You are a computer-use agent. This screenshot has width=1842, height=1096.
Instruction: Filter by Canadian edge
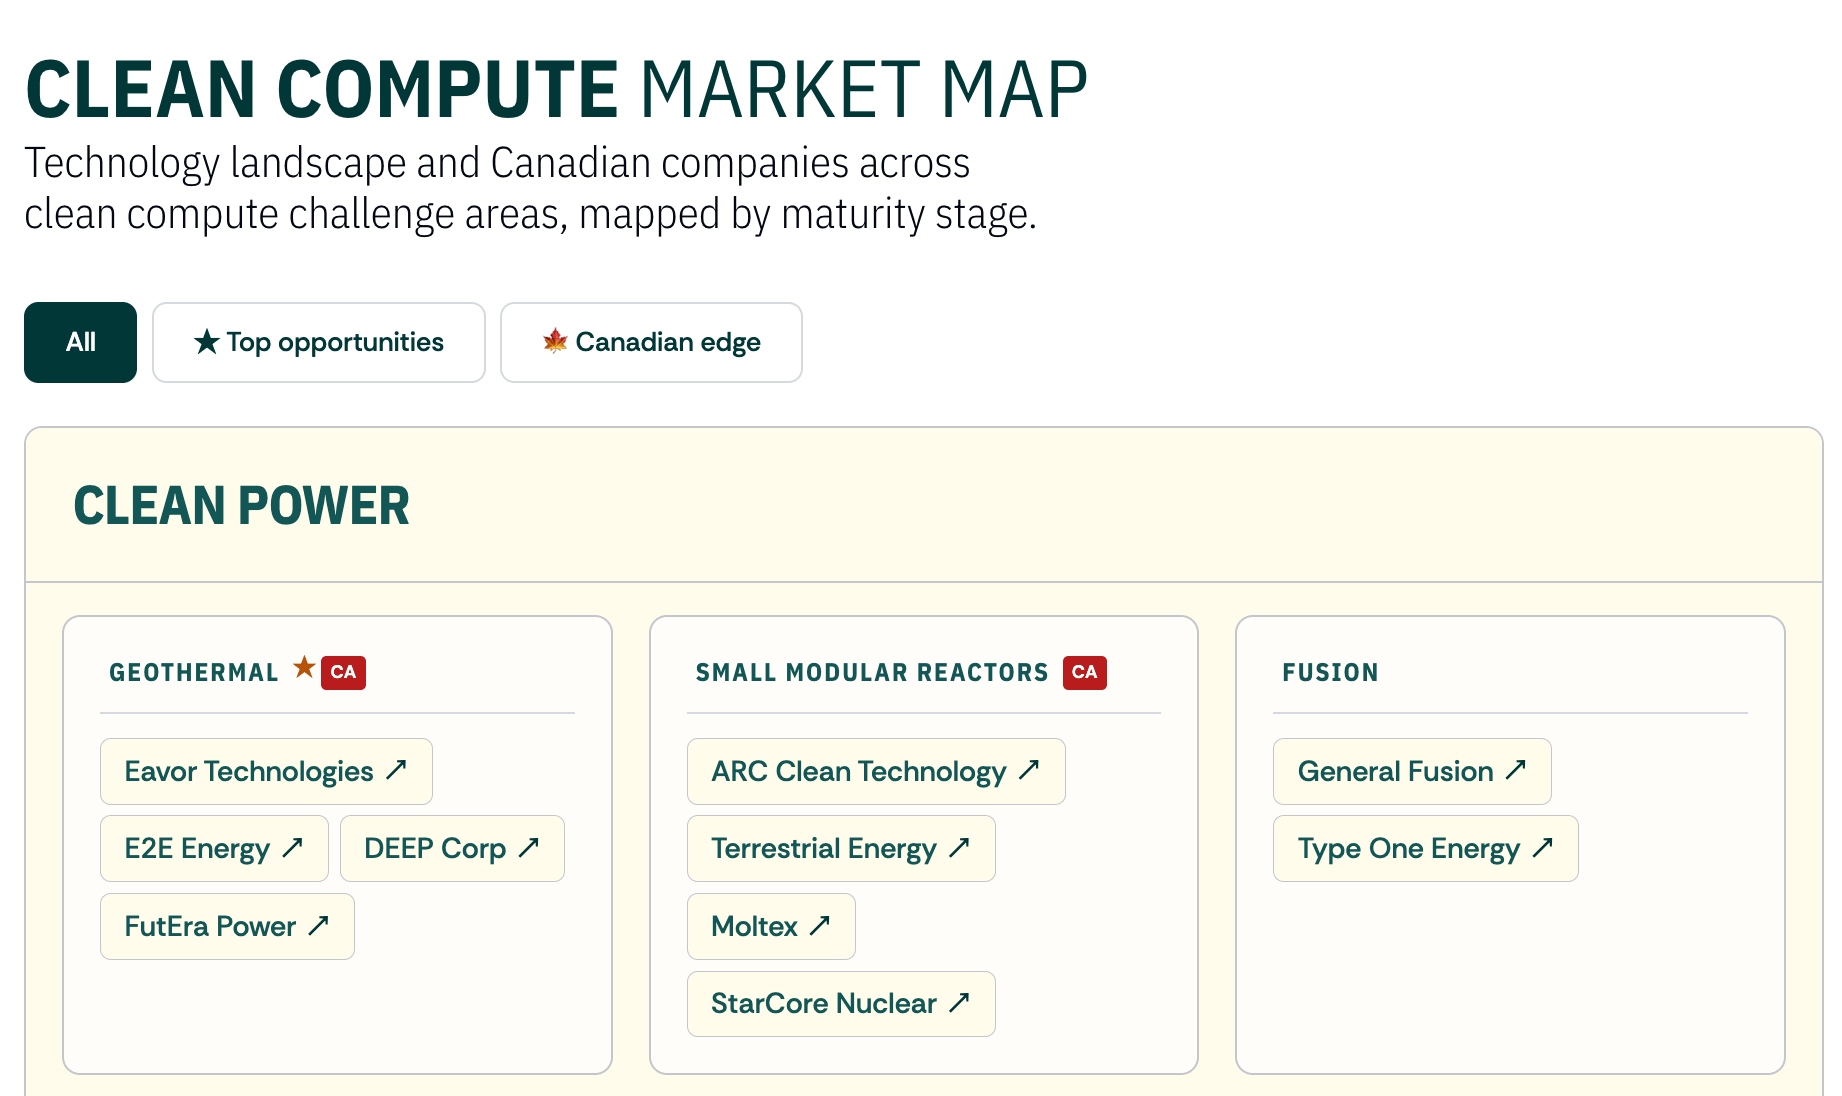[x=651, y=342]
